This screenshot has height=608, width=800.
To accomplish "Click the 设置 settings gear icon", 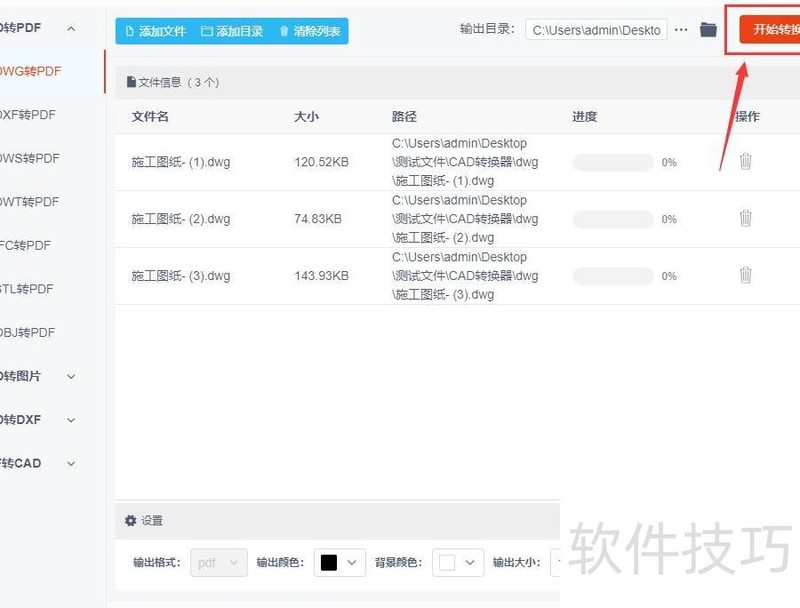I will (x=130, y=521).
